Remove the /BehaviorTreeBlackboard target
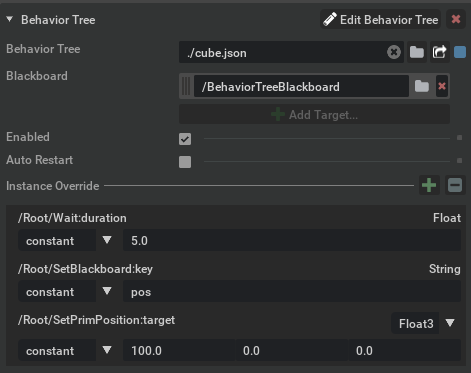This screenshot has width=471, height=373. 442,86
